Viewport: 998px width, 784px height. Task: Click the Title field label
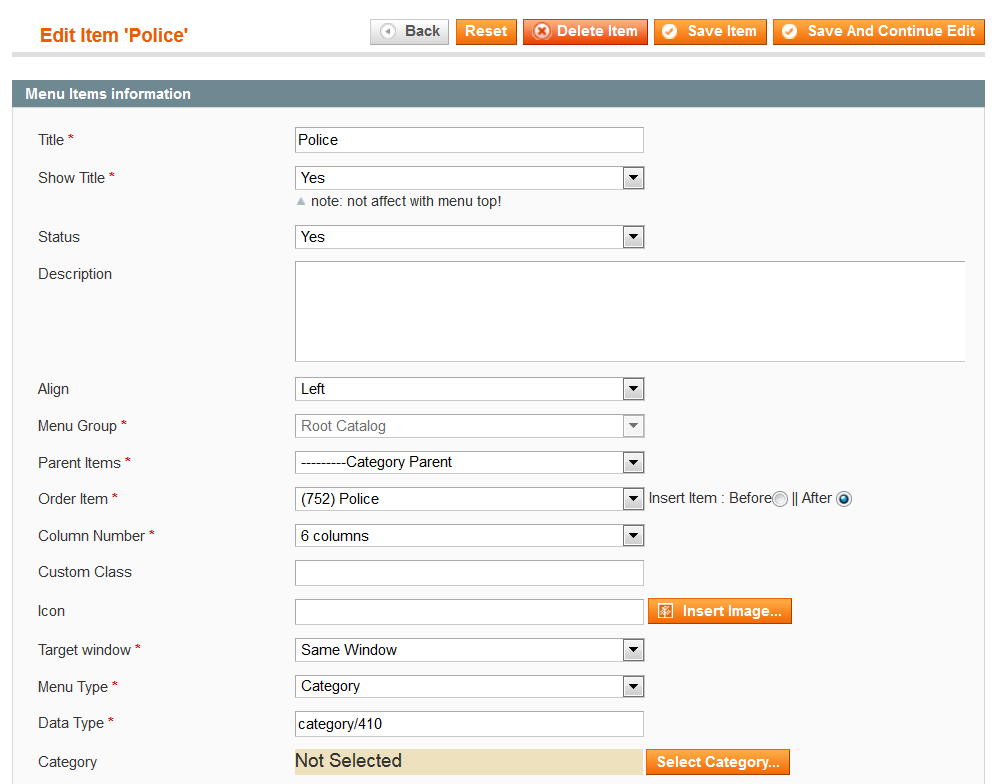click(51, 140)
